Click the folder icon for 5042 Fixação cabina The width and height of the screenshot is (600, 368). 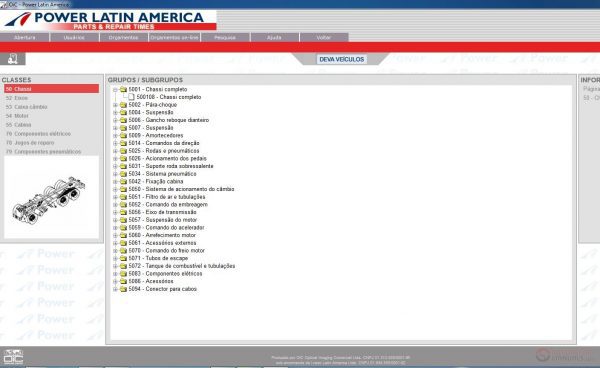[123, 181]
